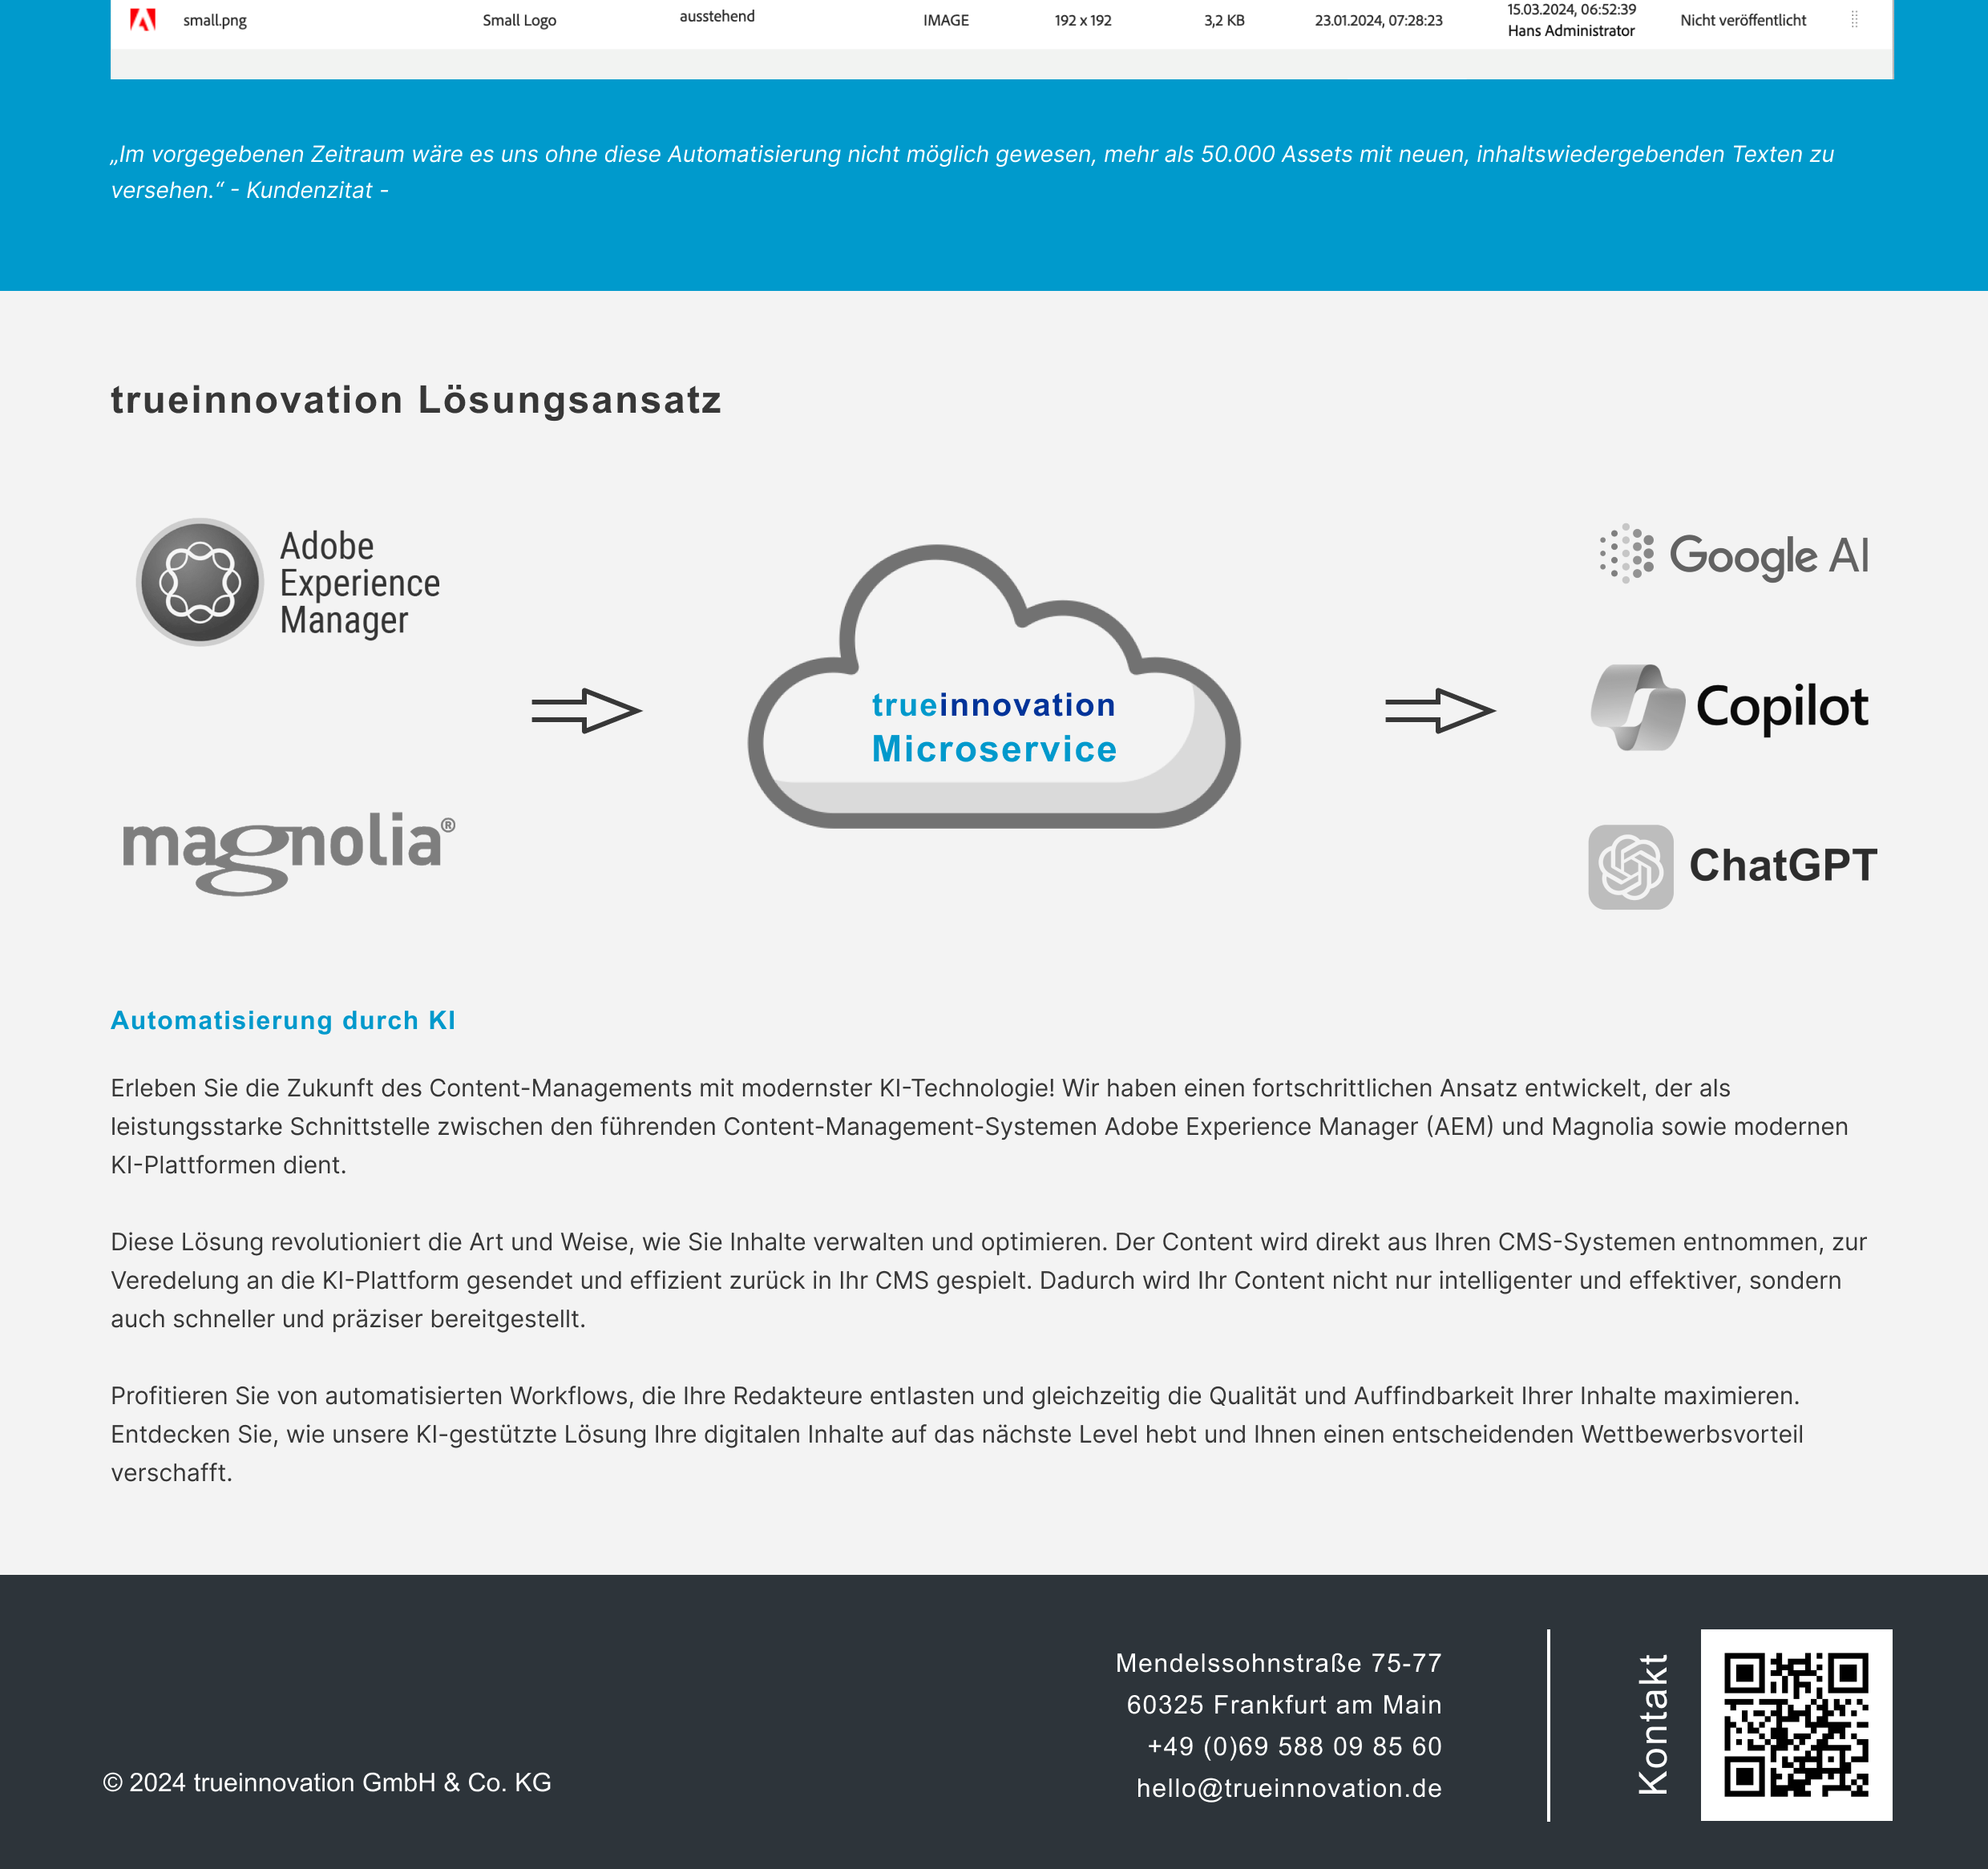Viewport: 1988px width, 1869px height.
Task: Toggle the ausstehend status indicator
Action: click(717, 21)
